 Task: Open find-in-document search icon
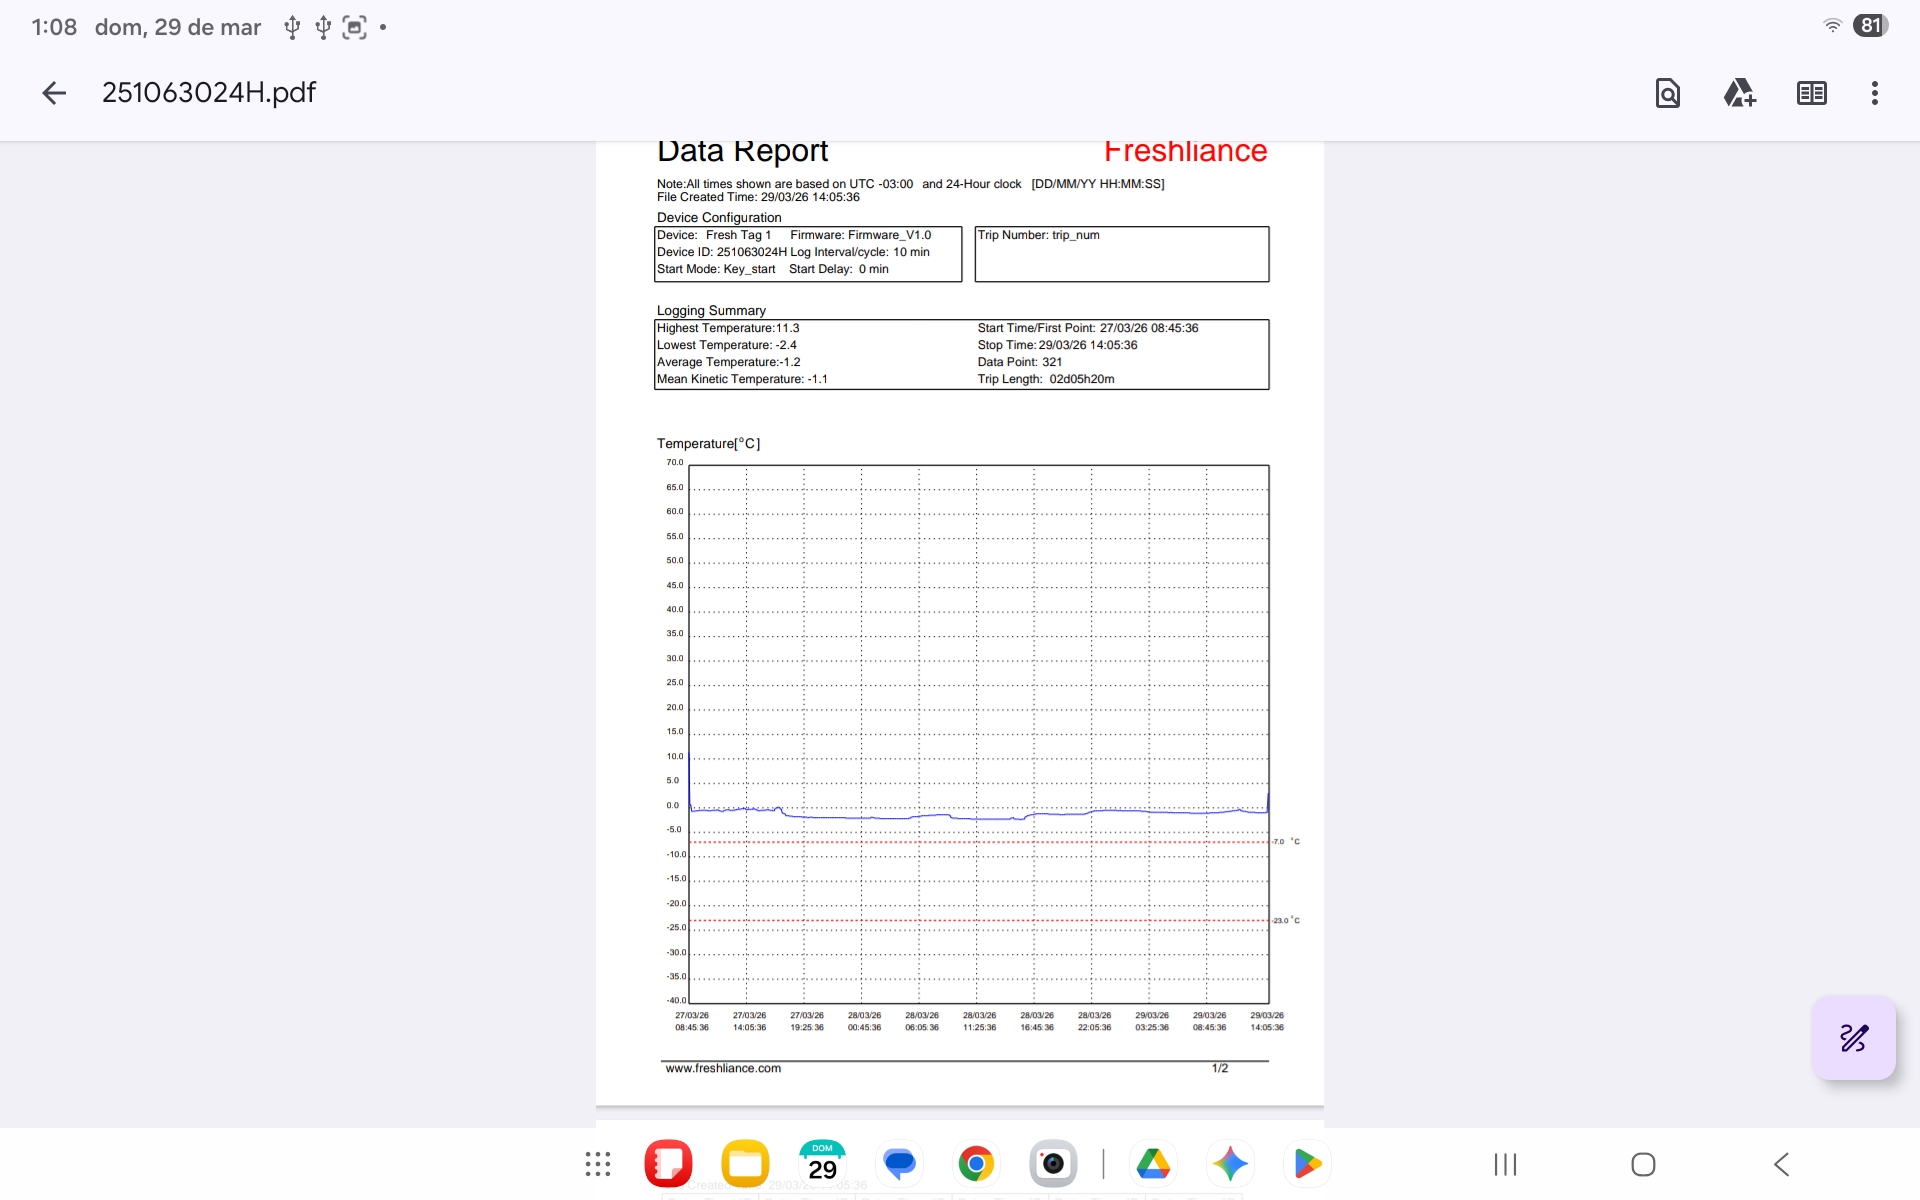tap(1667, 93)
